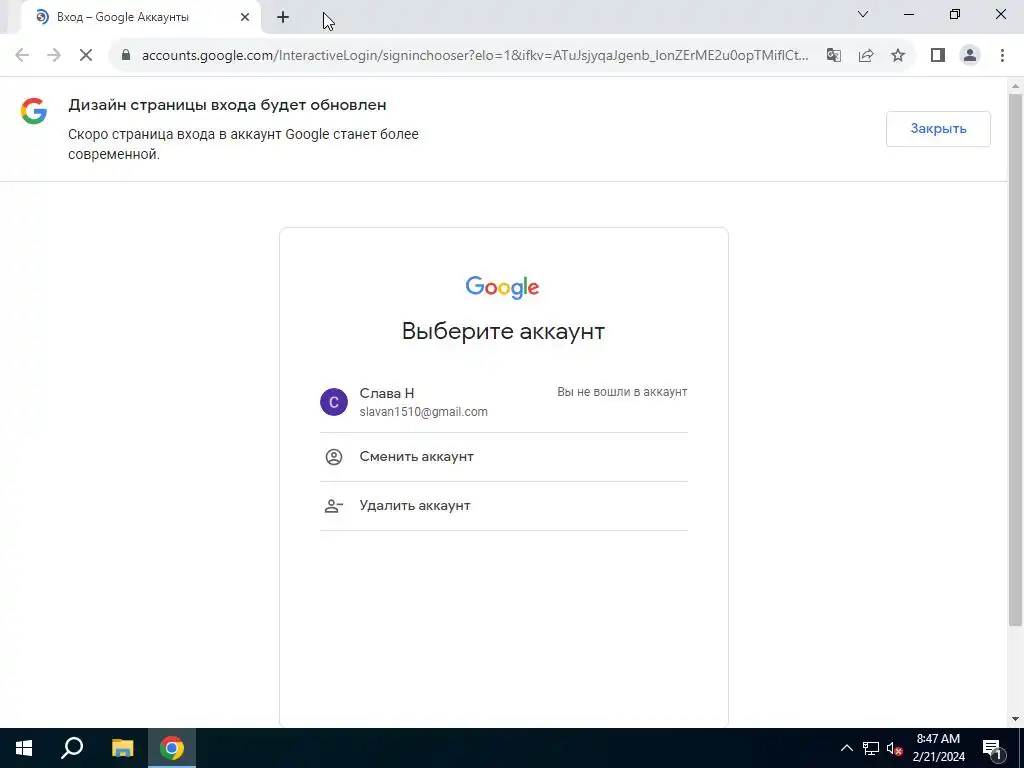Click the Удалить аккаунт remove-person icon
The width and height of the screenshot is (1024, 768).
[334, 506]
